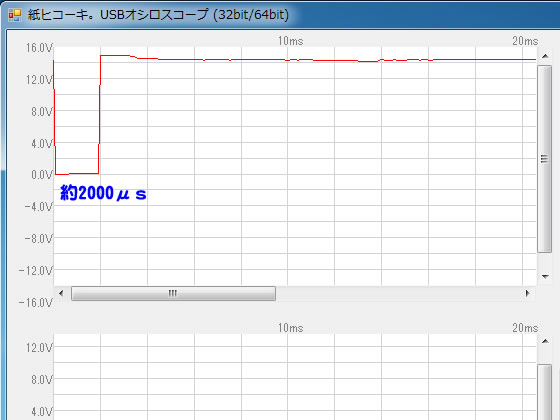560x420 pixels.
Task: Click the 0.0V label on upper chart axis
Action: coord(42,175)
